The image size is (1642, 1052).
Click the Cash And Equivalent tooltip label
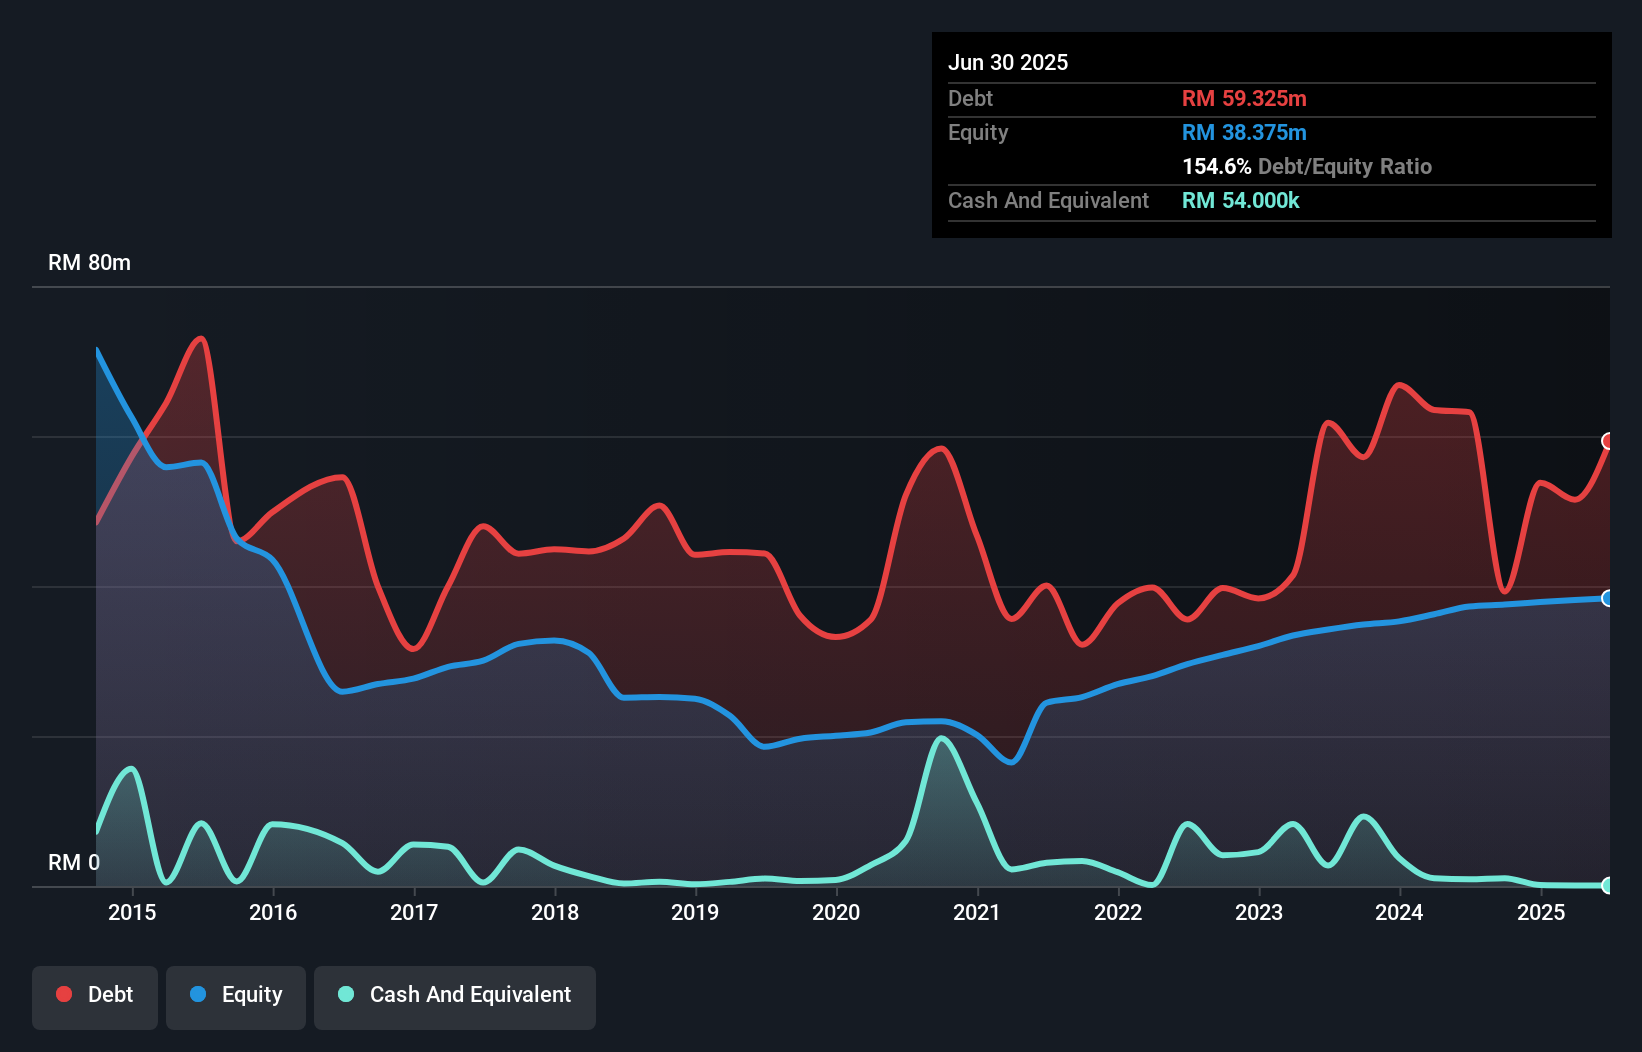1048,200
